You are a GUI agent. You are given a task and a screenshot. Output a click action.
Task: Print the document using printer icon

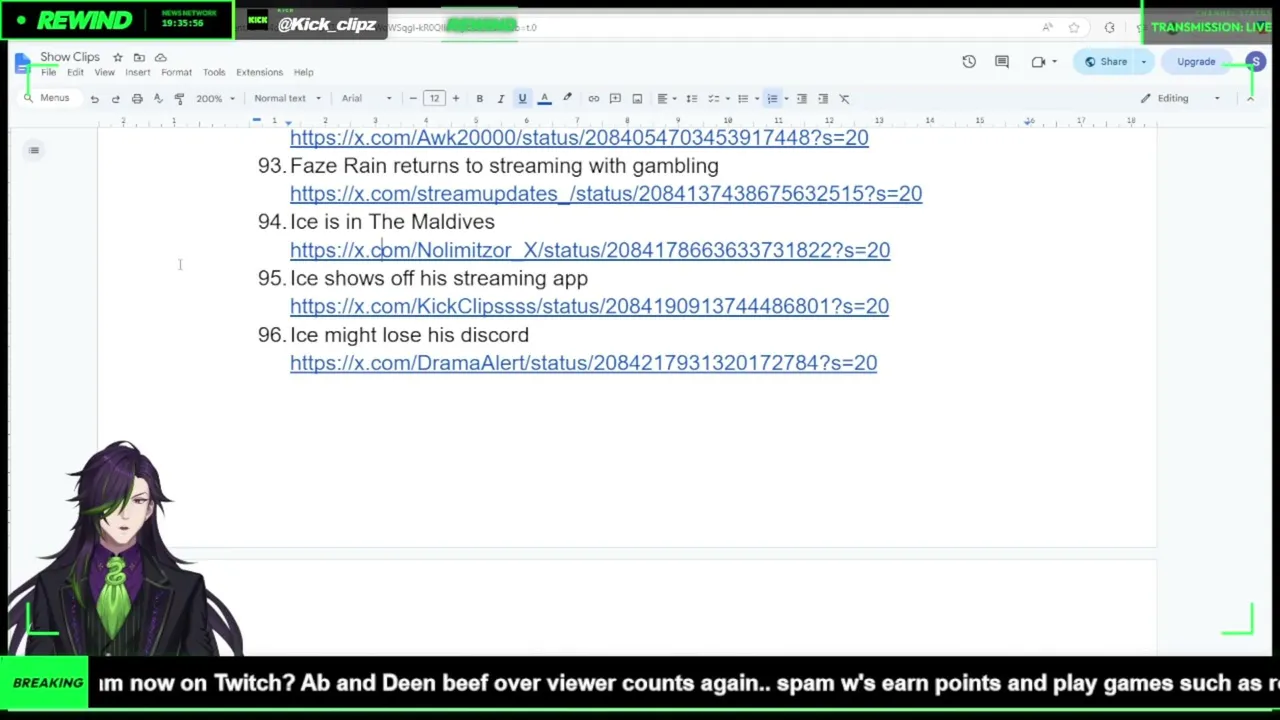137,98
